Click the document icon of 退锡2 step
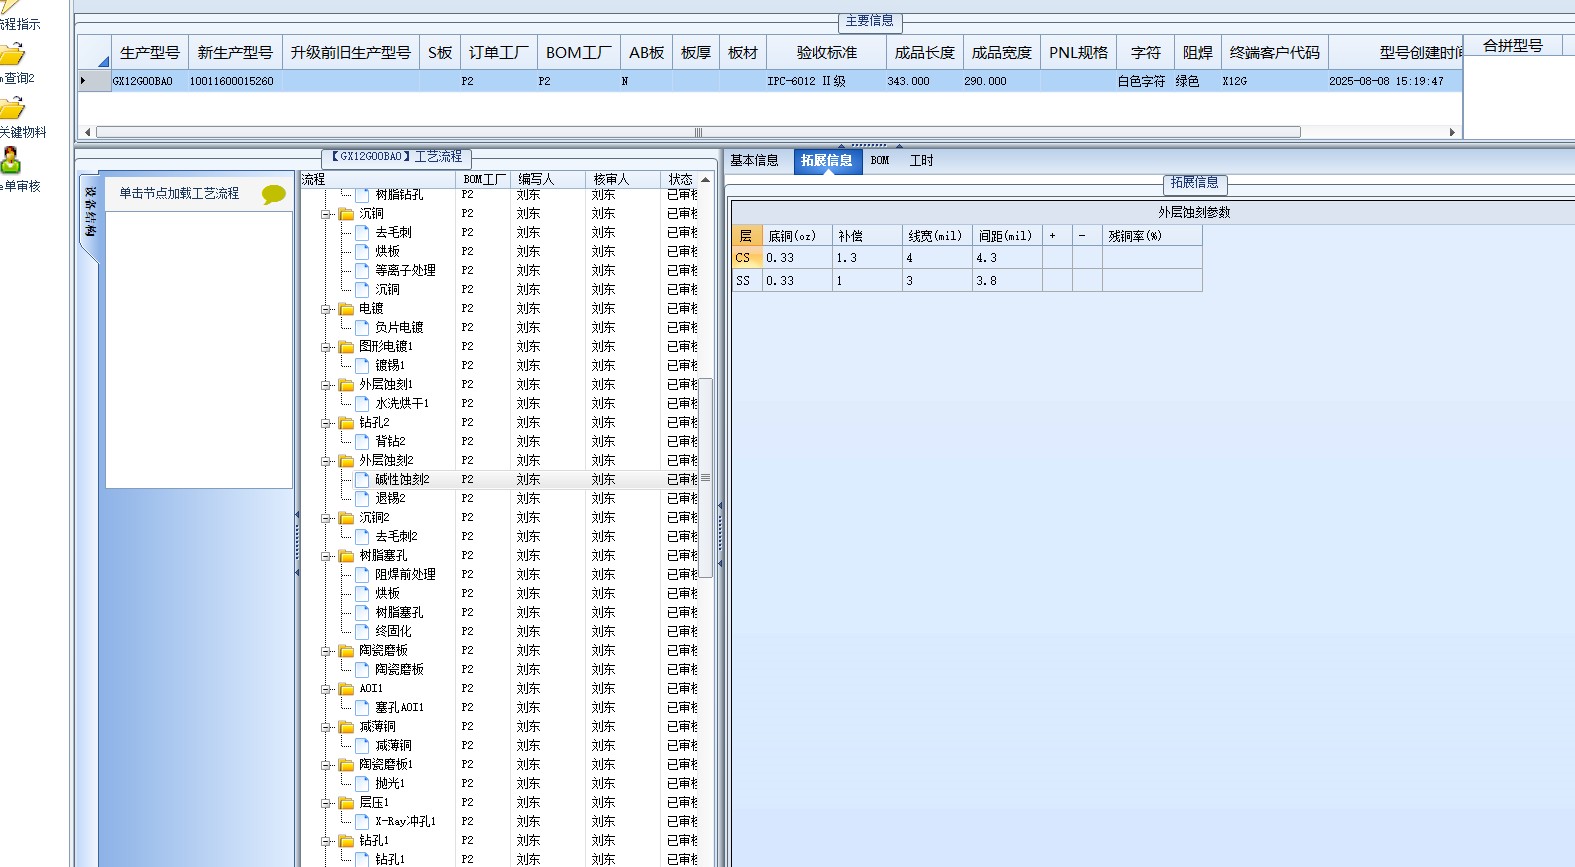 point(363,499)
